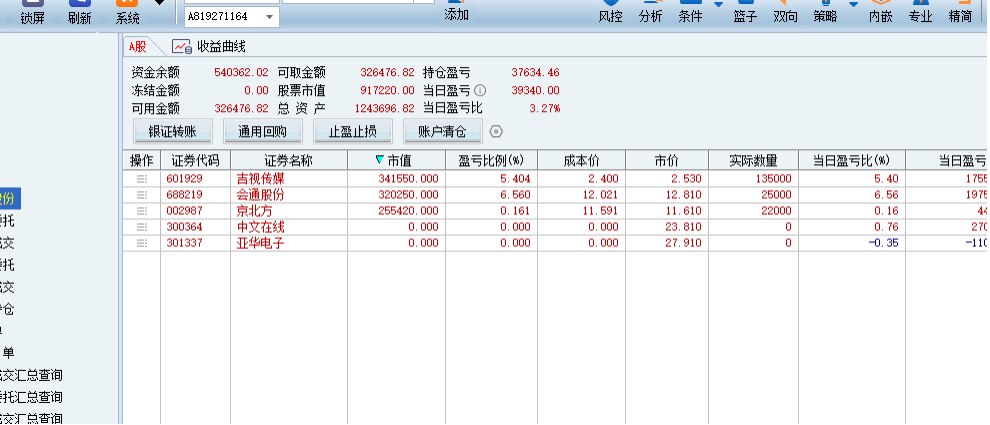Click the 总资产 value 1243696.82
Image resolution: width=990 pixels, height=425 pixels.
pos(385,108)
